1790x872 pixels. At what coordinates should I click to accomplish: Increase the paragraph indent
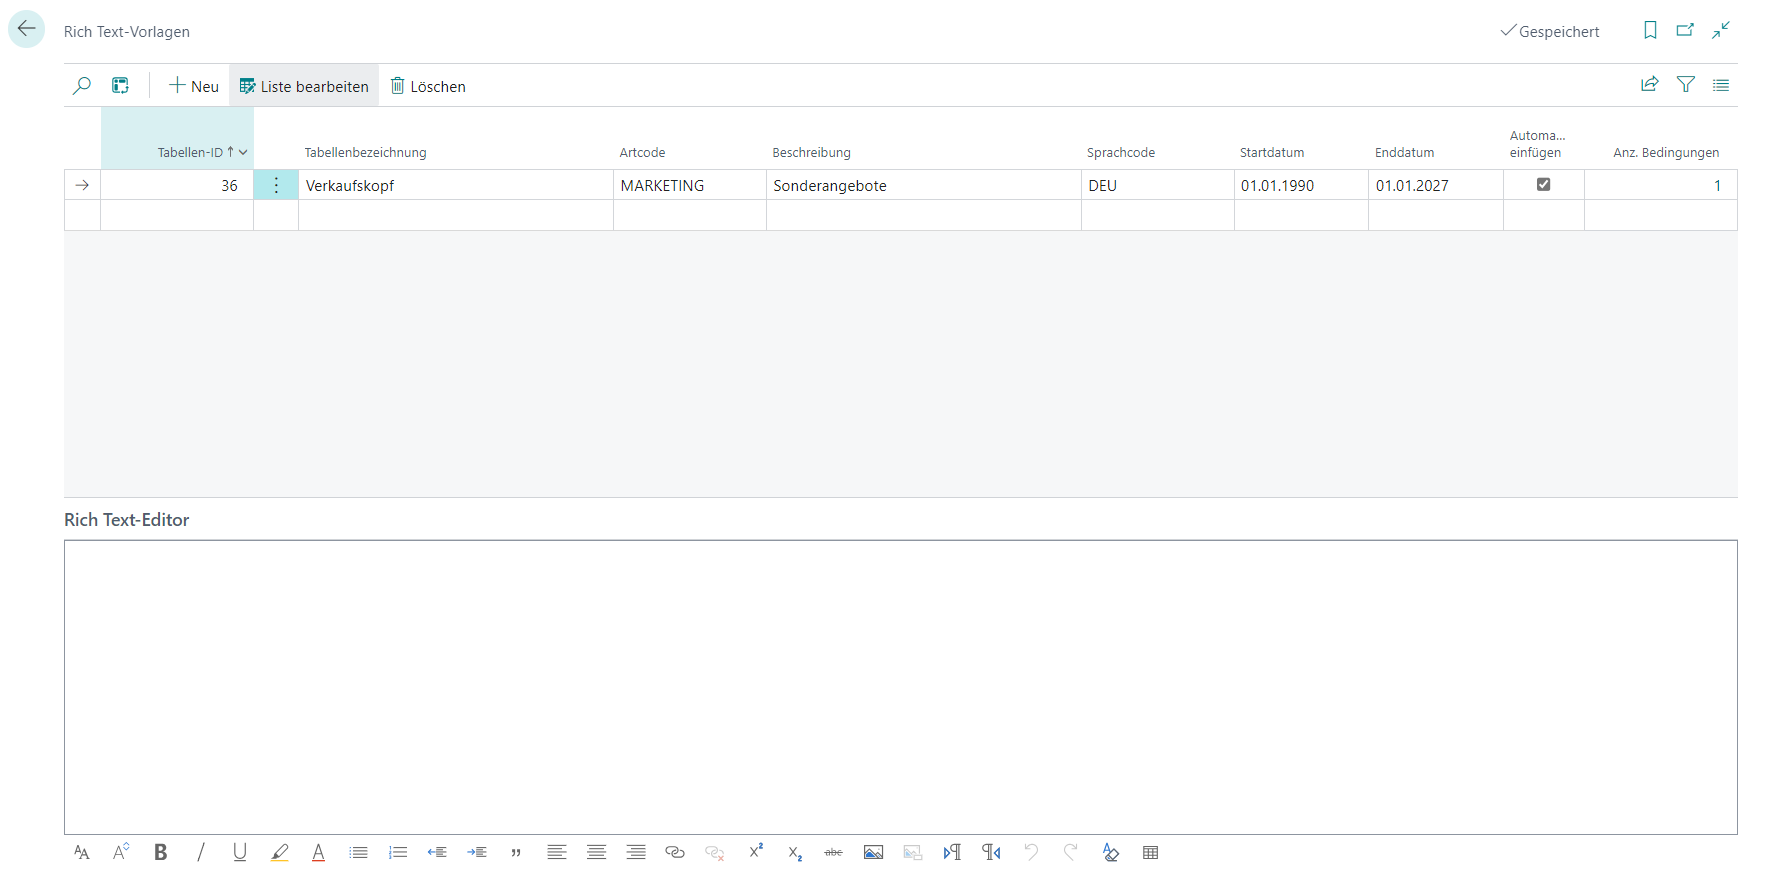(x=477, y=852)
